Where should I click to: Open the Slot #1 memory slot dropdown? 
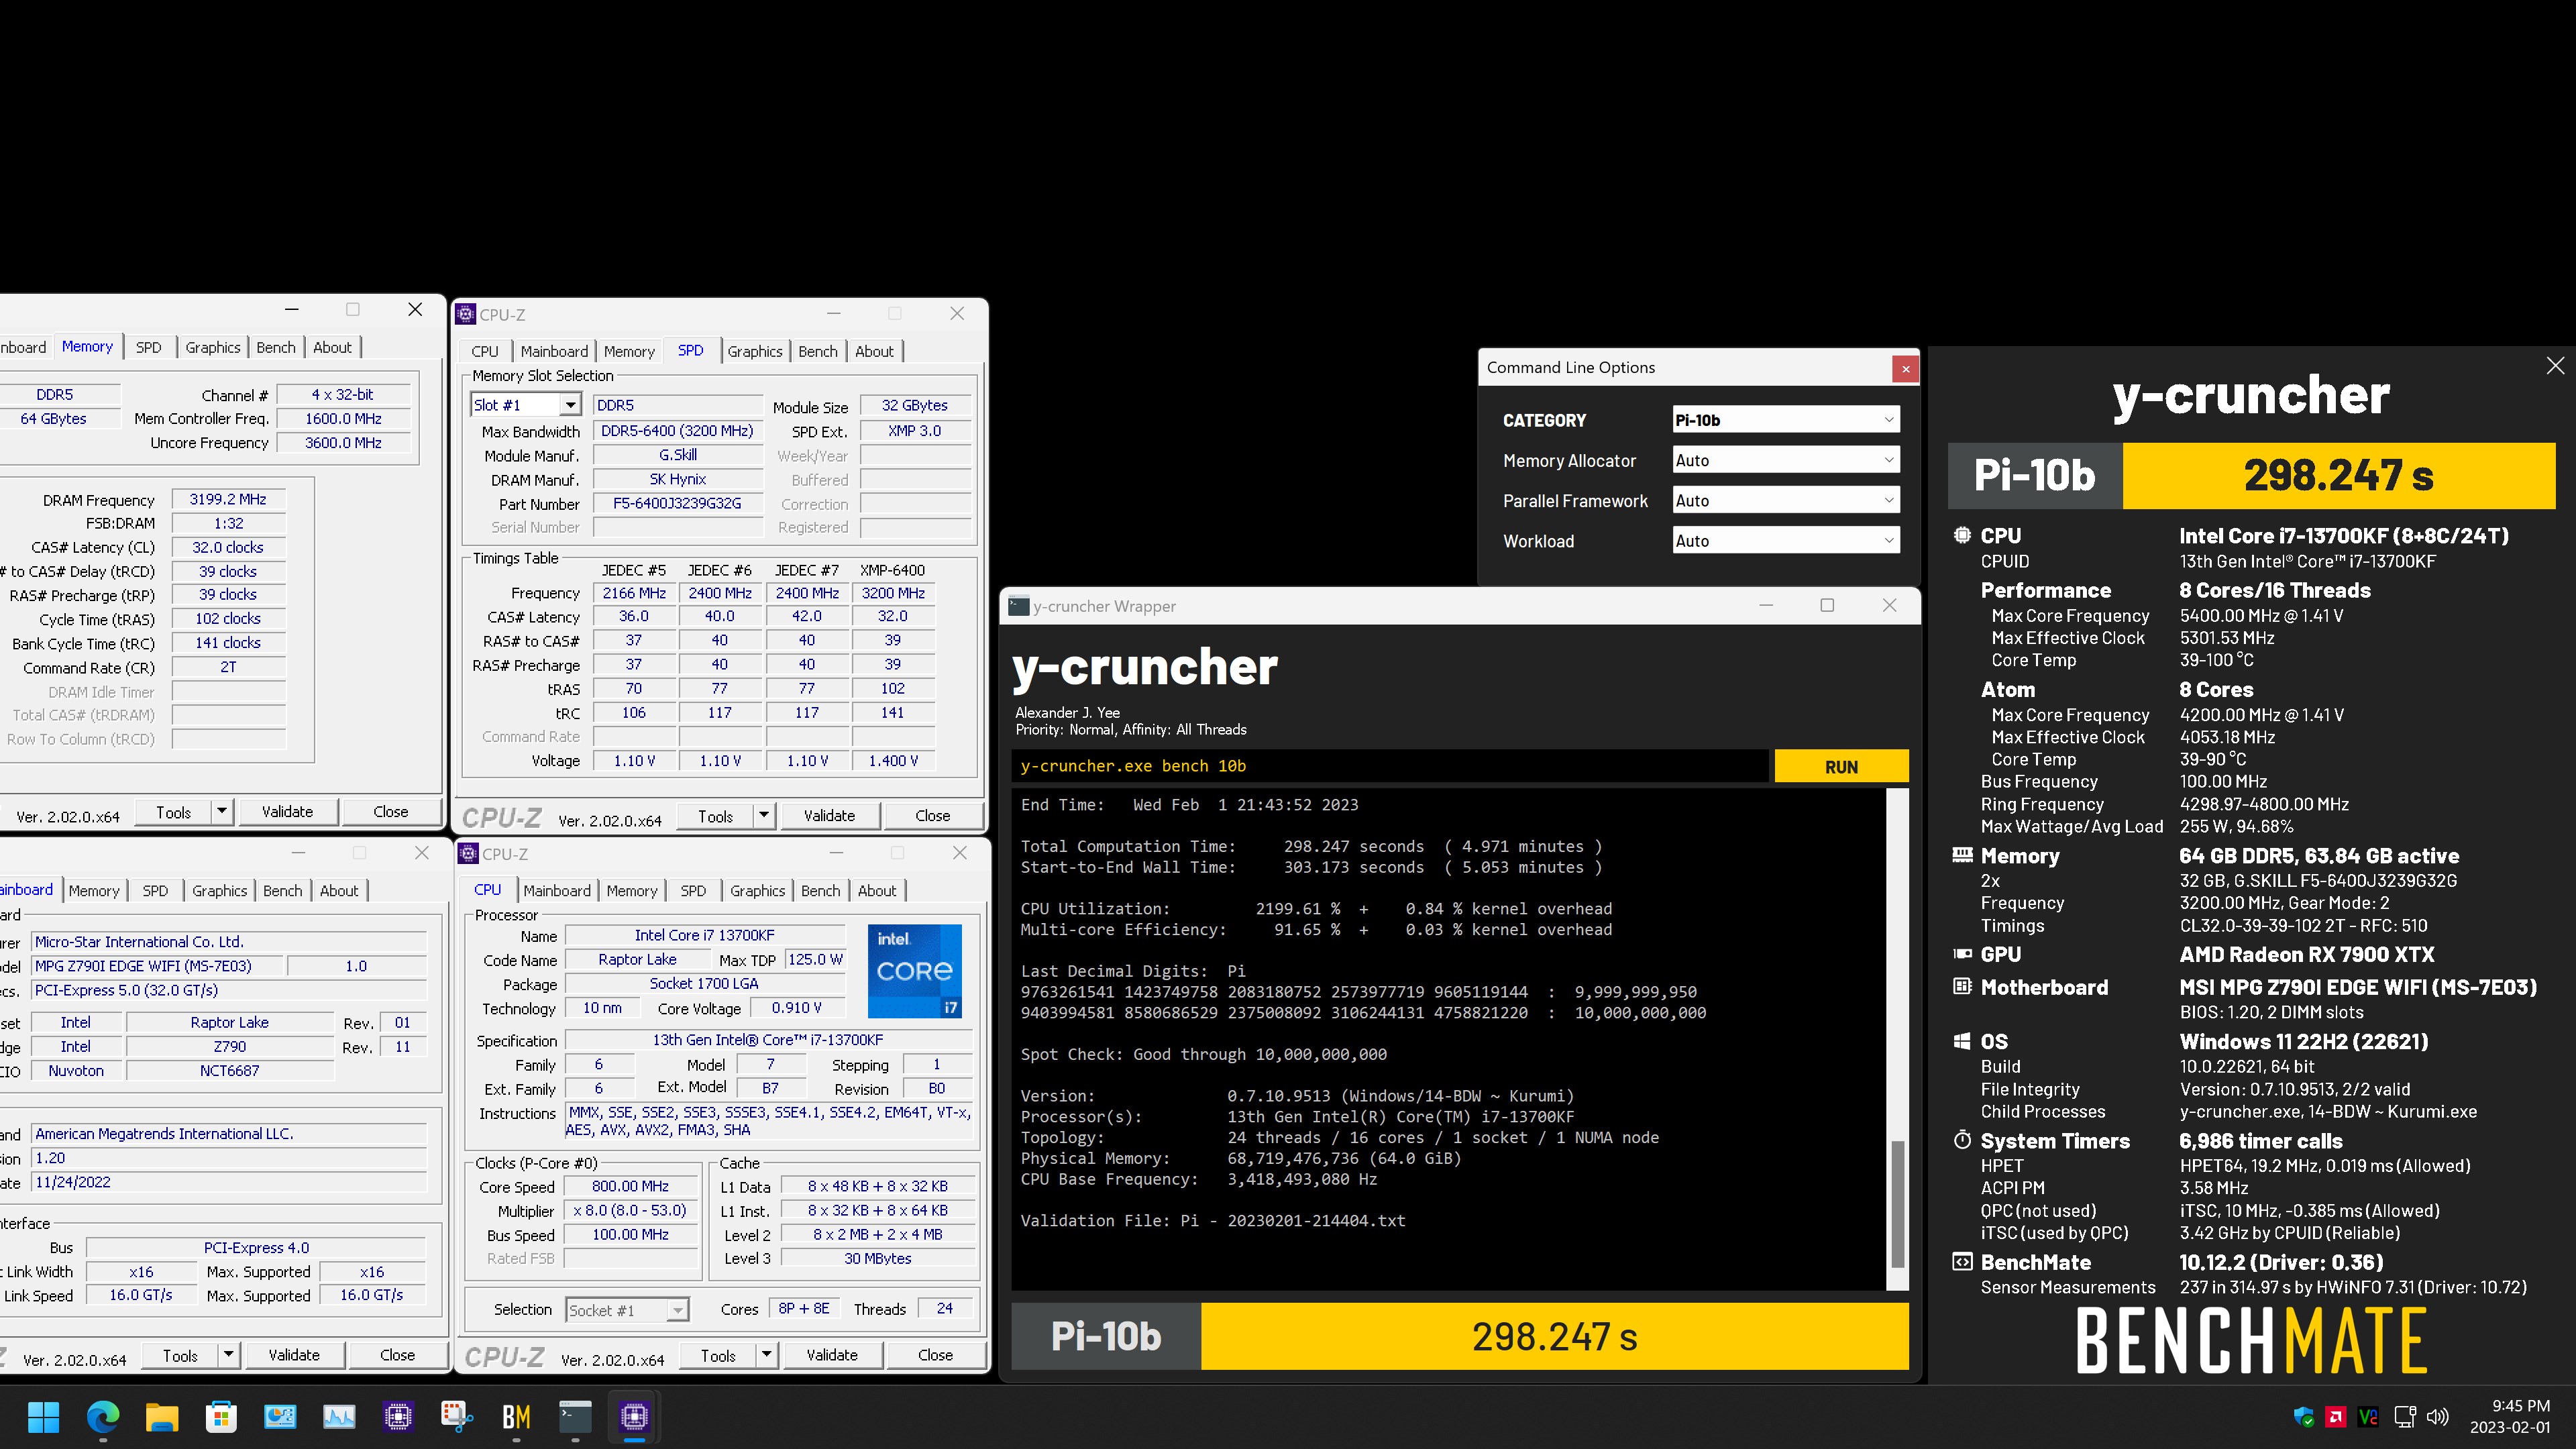(x=570, y=405)
